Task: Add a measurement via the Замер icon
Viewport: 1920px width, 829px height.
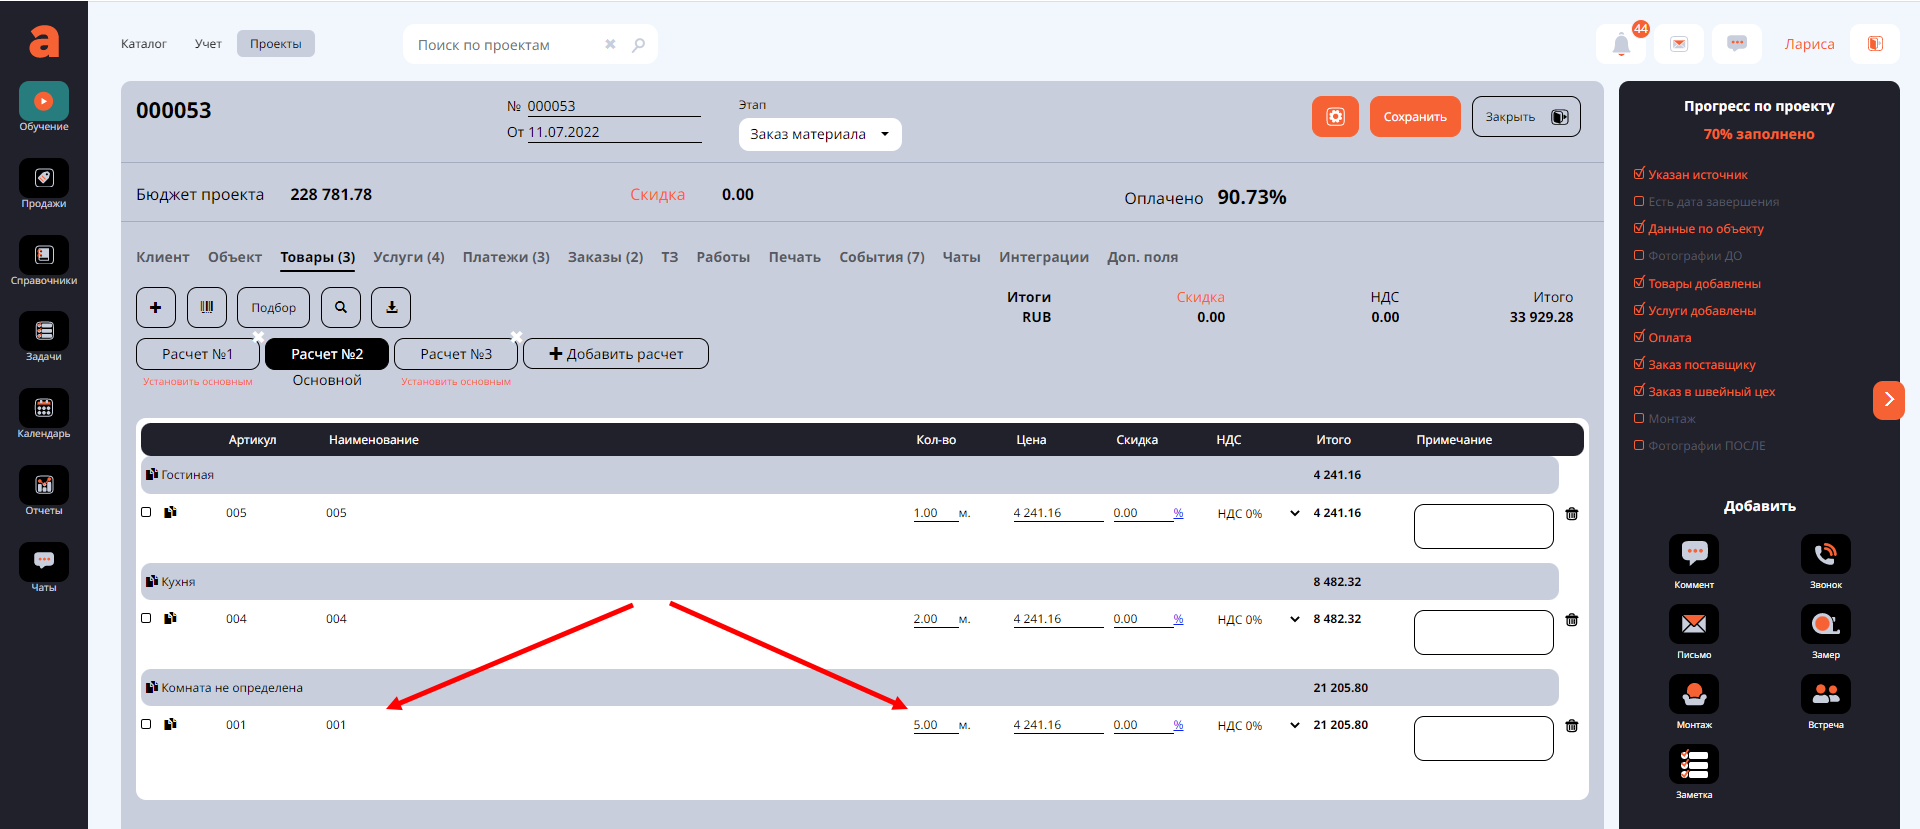Action: pos(1825,625)
